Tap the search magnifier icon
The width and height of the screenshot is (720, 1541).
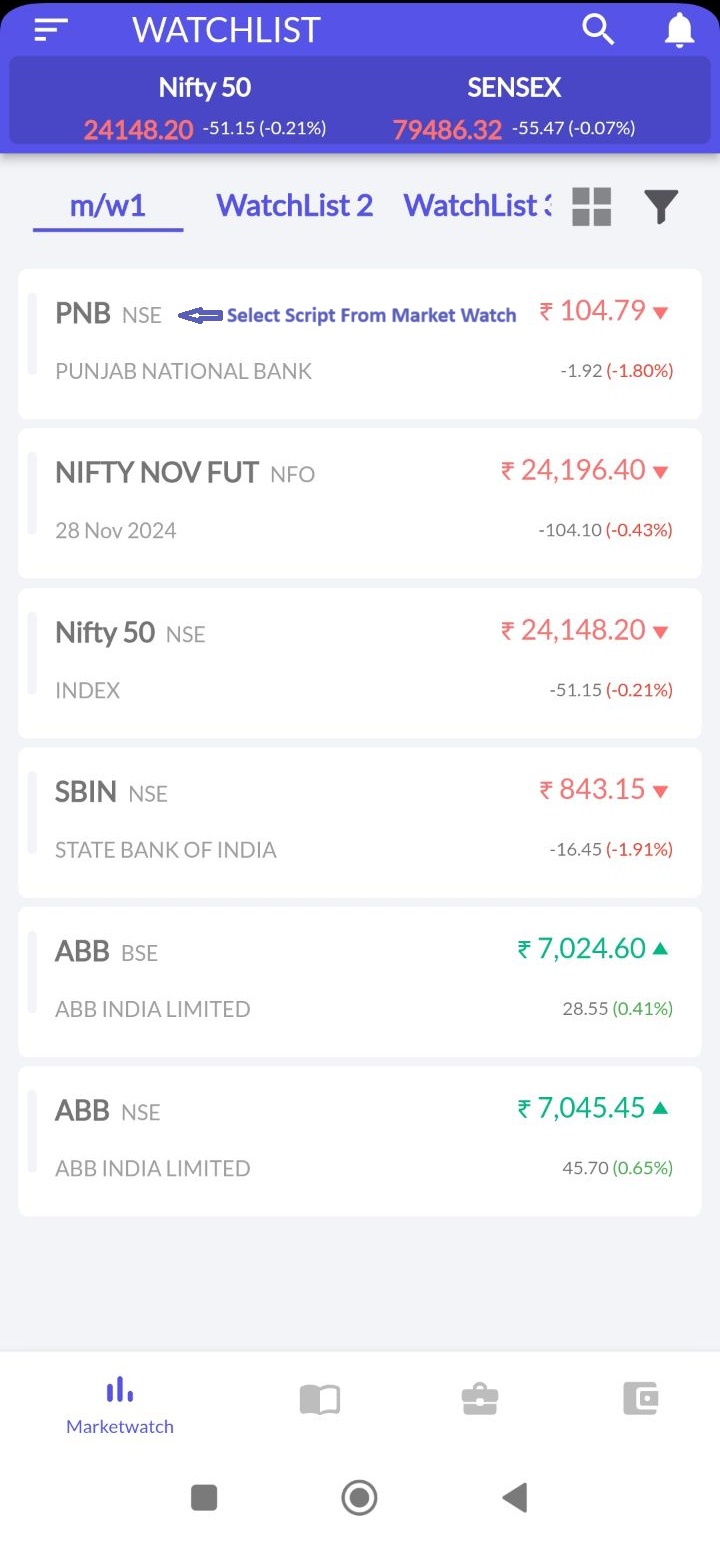coord(598,30)
